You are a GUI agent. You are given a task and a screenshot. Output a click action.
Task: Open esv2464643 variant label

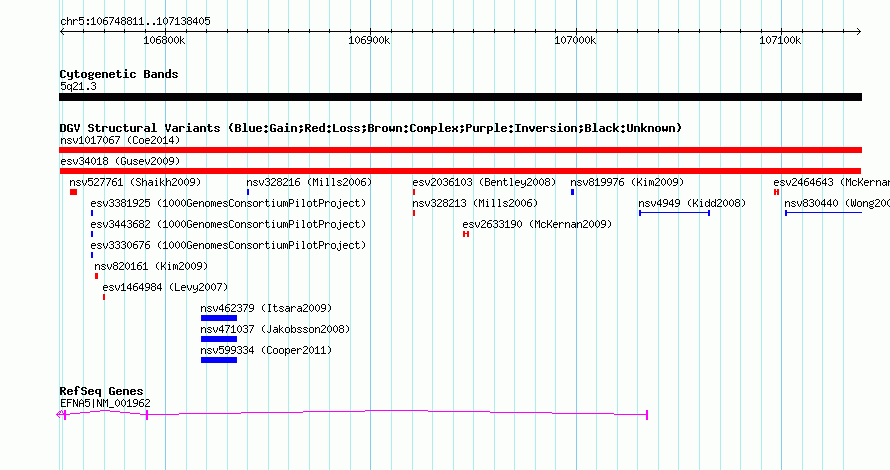click(x=832, y=182)
